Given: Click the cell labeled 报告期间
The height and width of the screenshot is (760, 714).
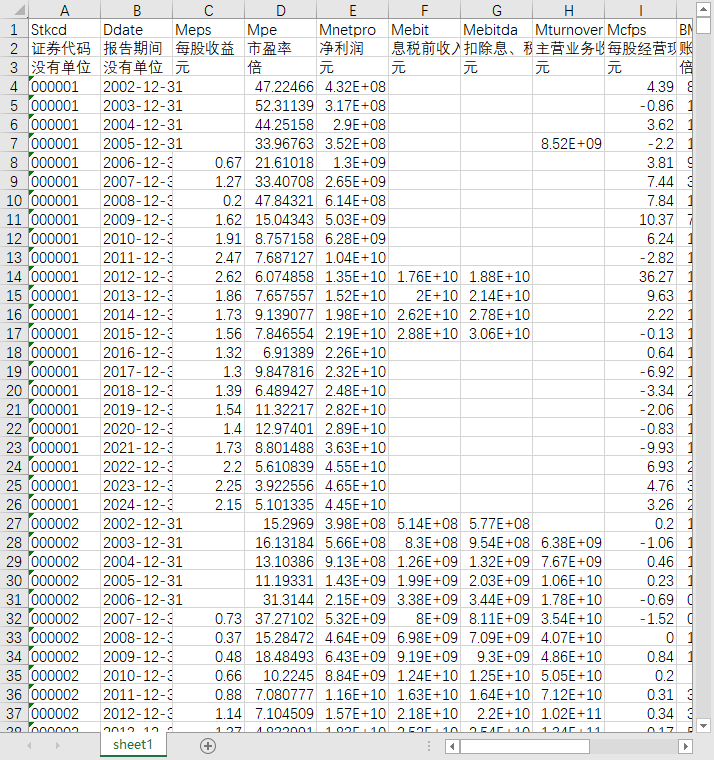Looking at the screenshot, I should tap(137, 48).
